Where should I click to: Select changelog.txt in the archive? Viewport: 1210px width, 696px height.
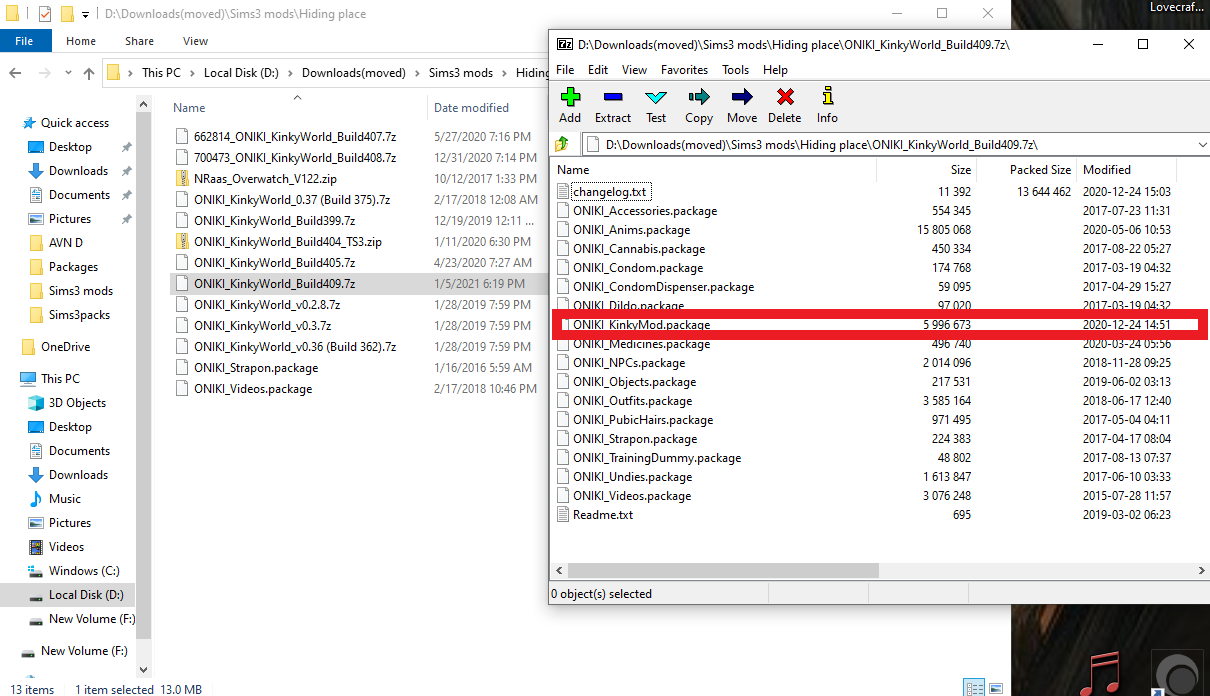point(611,191)
